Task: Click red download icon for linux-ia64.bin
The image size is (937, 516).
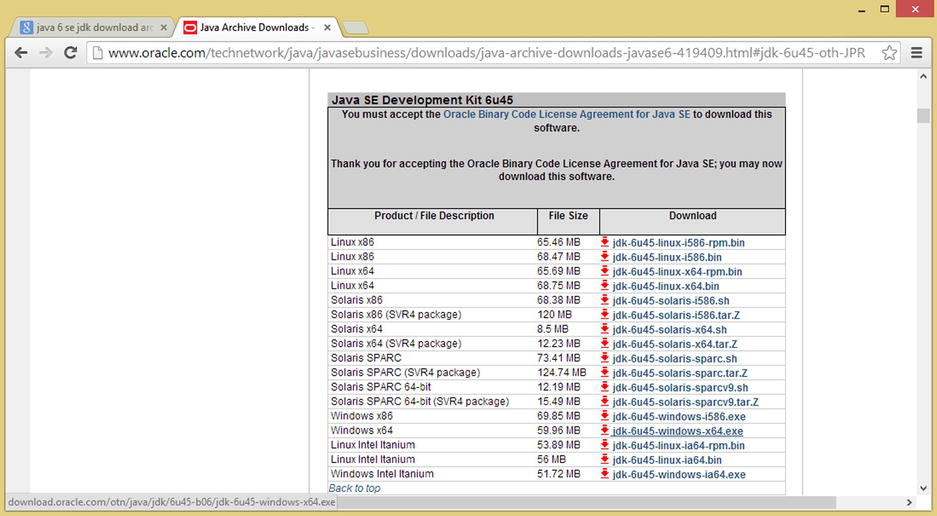Action: [605, 459]
